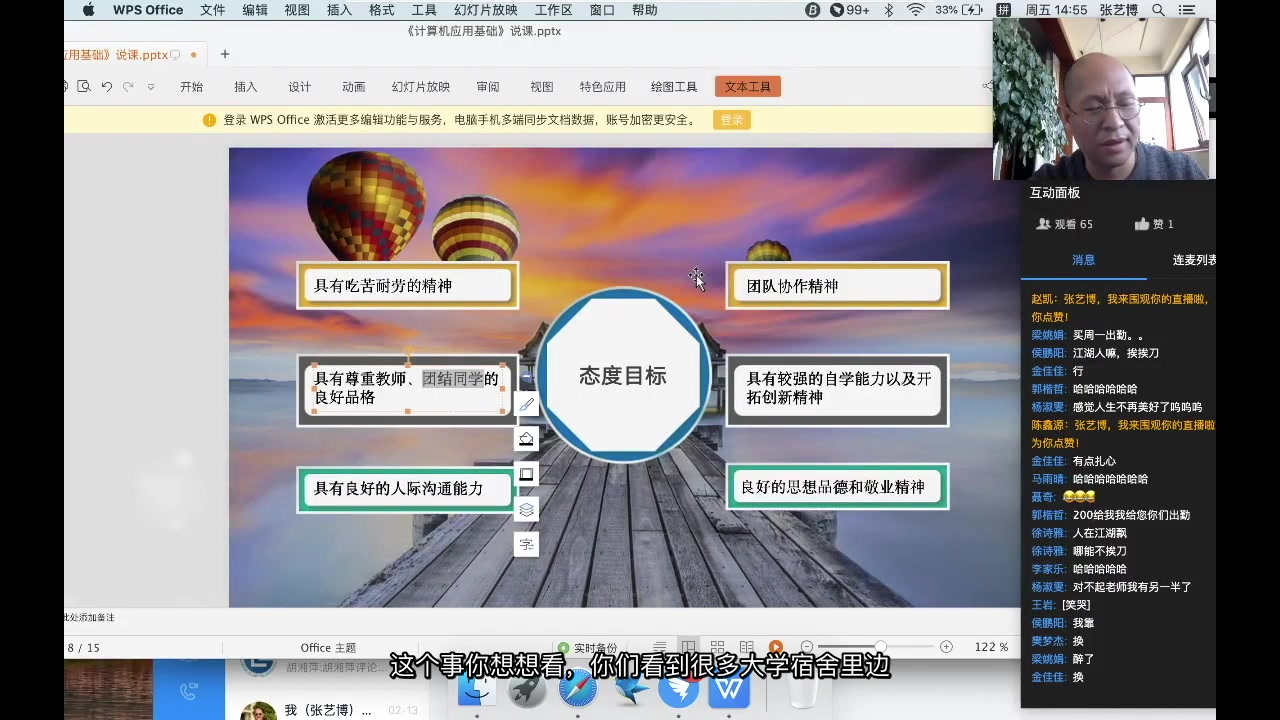The image size is (1280, 720).
Task: Open Spotlight search magnifier in menu bar
Action: coord(1158,10)
